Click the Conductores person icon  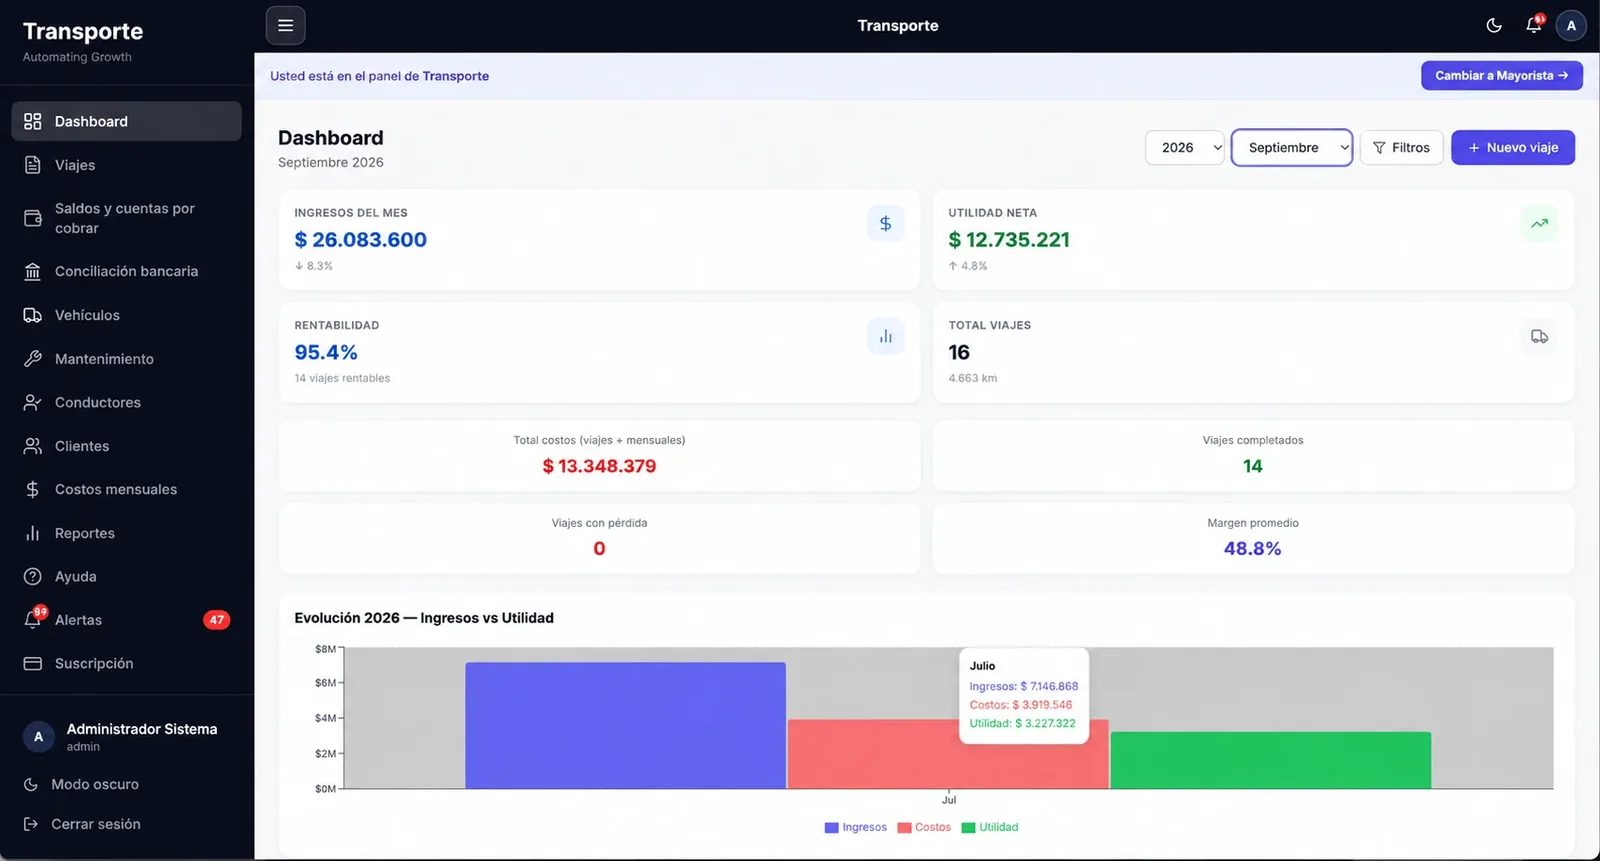tap(33, 402)
